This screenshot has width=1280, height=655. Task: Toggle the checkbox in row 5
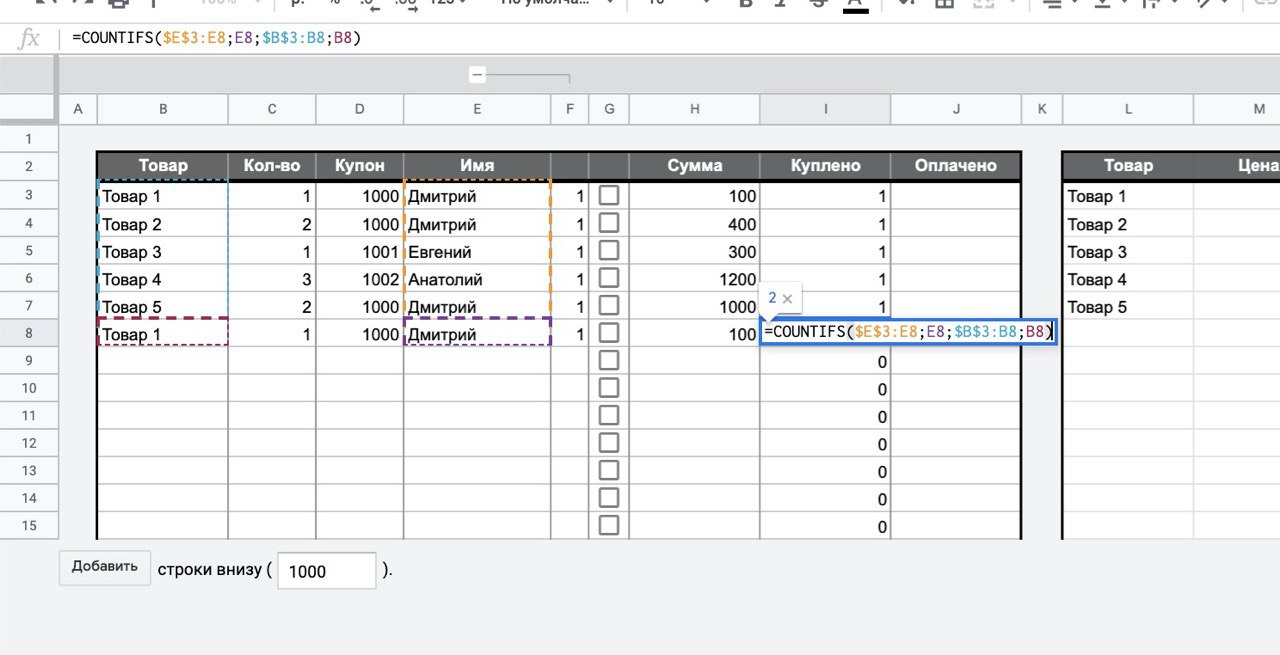(608, 251)
